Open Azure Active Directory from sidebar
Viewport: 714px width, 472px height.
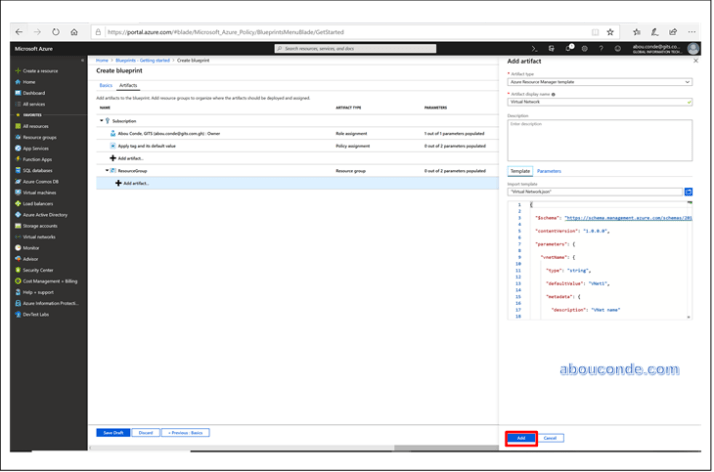45,214
